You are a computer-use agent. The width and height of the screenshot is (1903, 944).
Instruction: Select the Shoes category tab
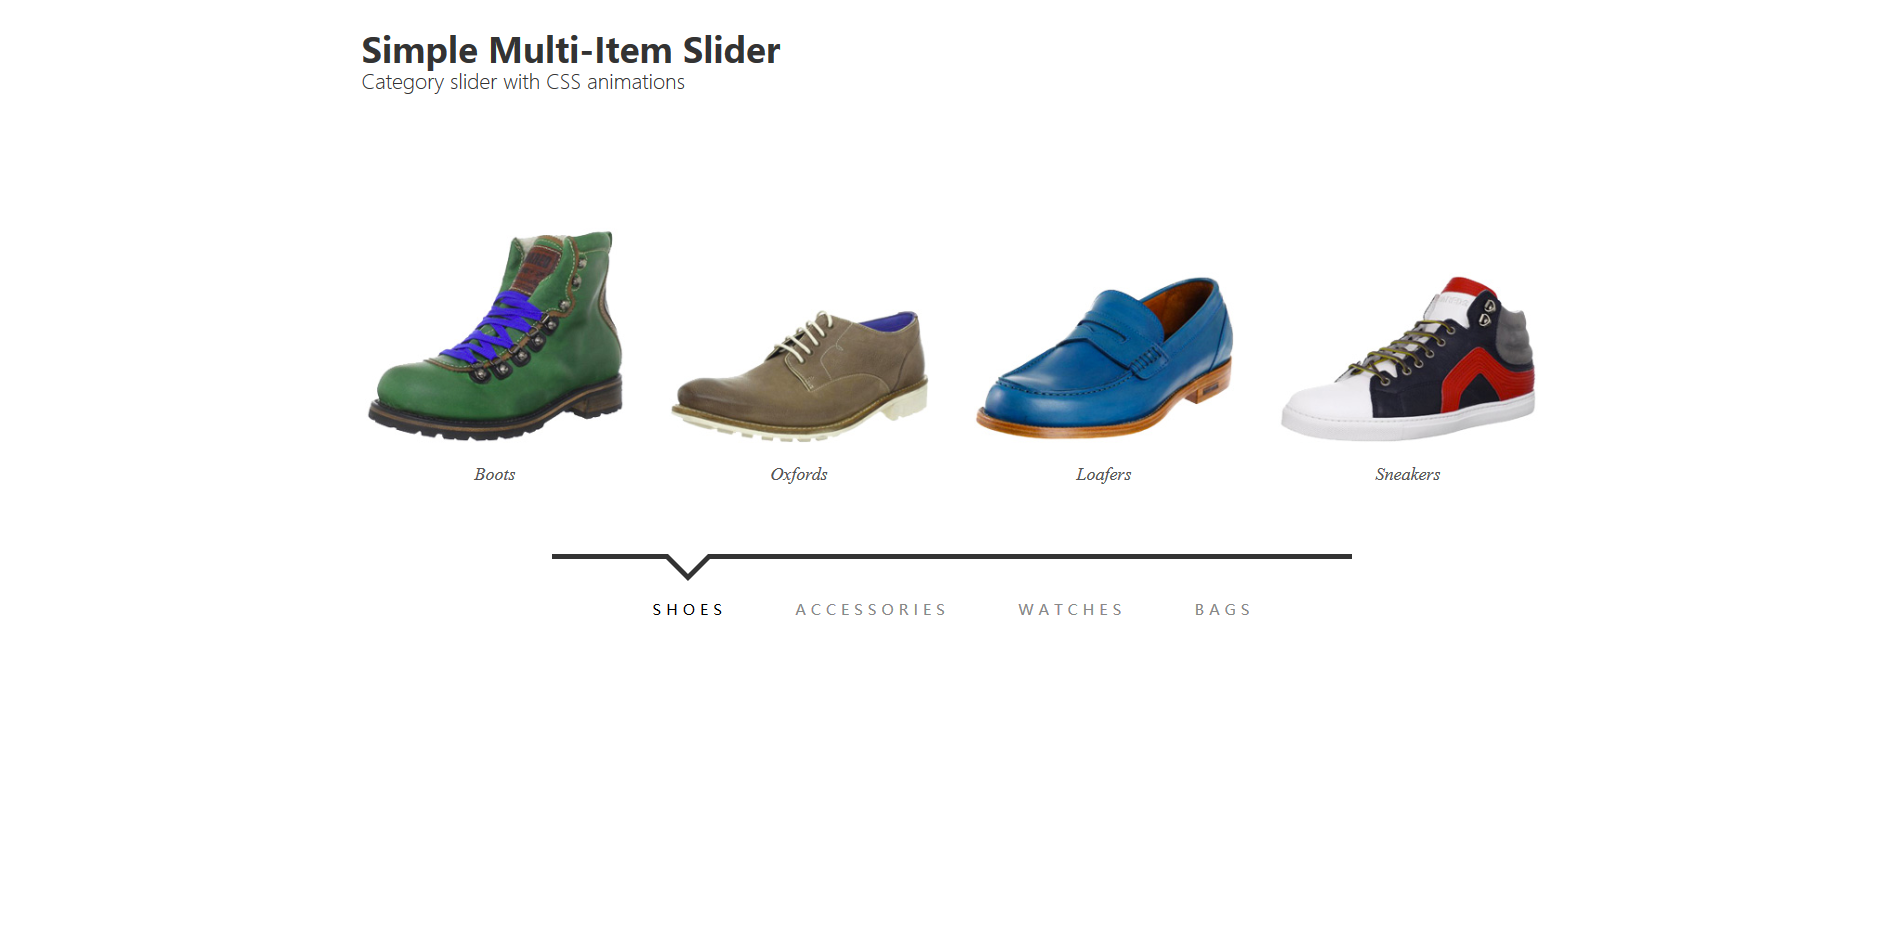[688, 610]
